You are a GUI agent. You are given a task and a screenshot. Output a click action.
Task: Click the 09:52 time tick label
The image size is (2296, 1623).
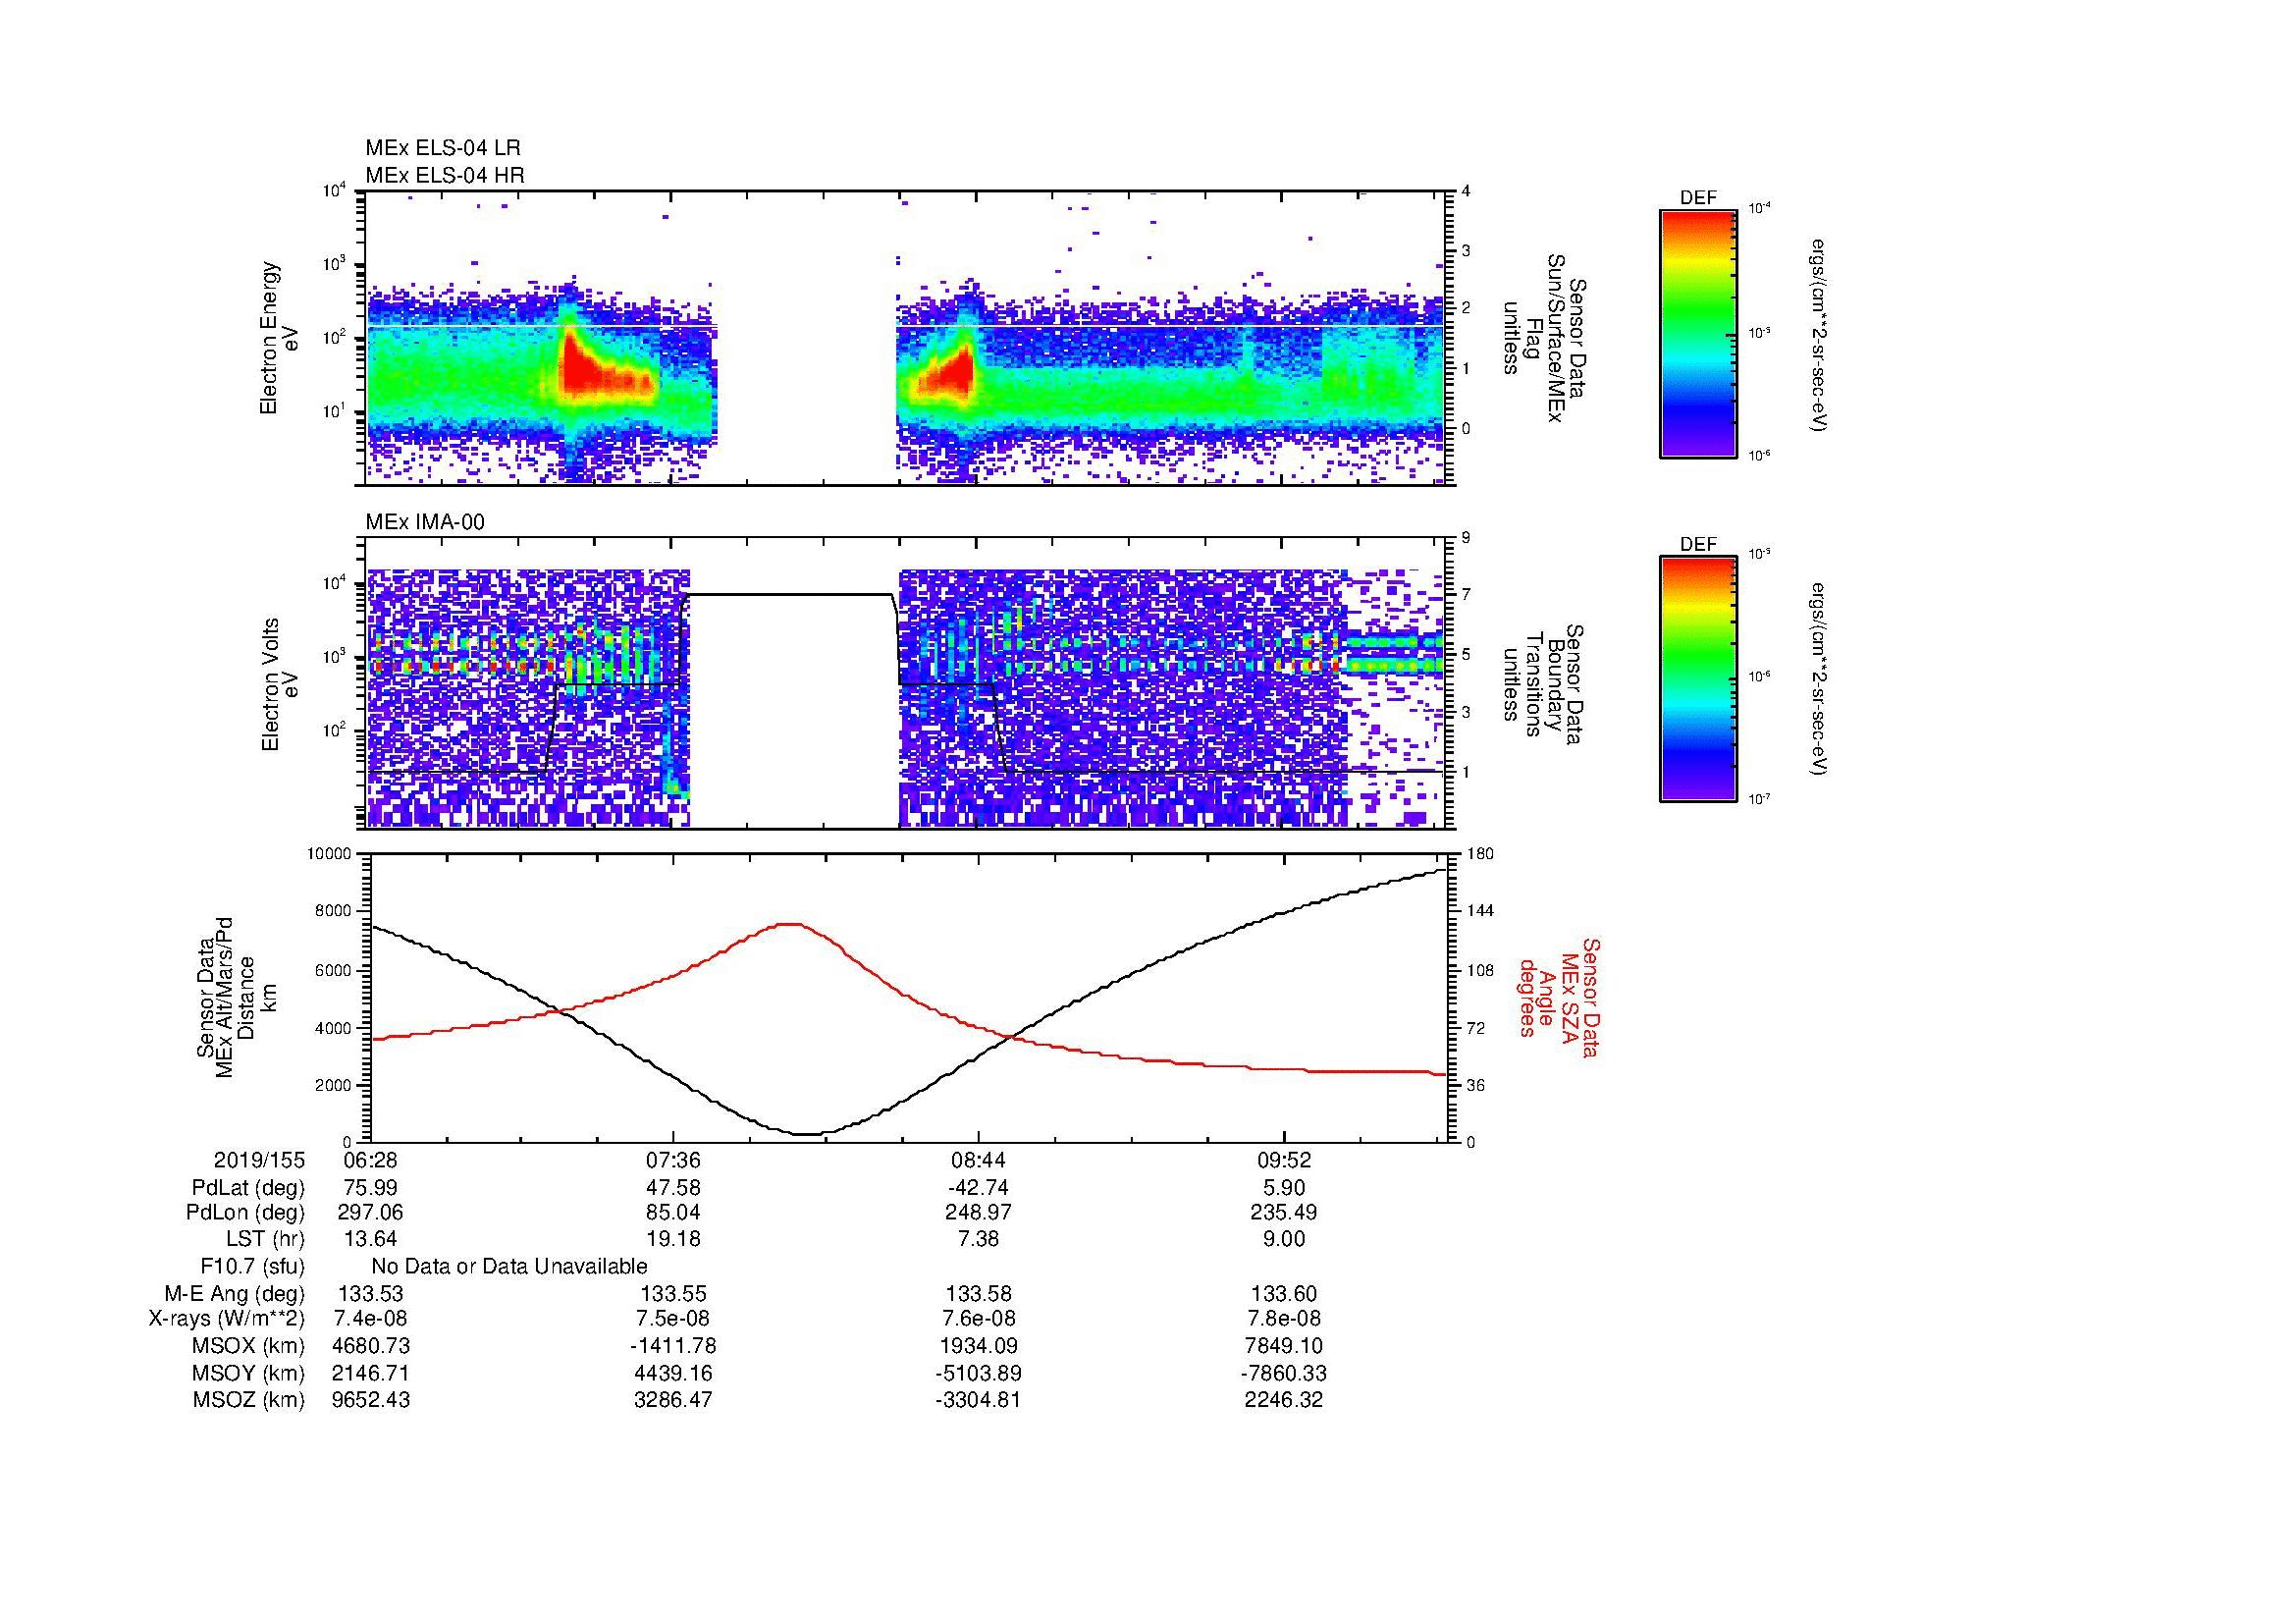1283,1161
